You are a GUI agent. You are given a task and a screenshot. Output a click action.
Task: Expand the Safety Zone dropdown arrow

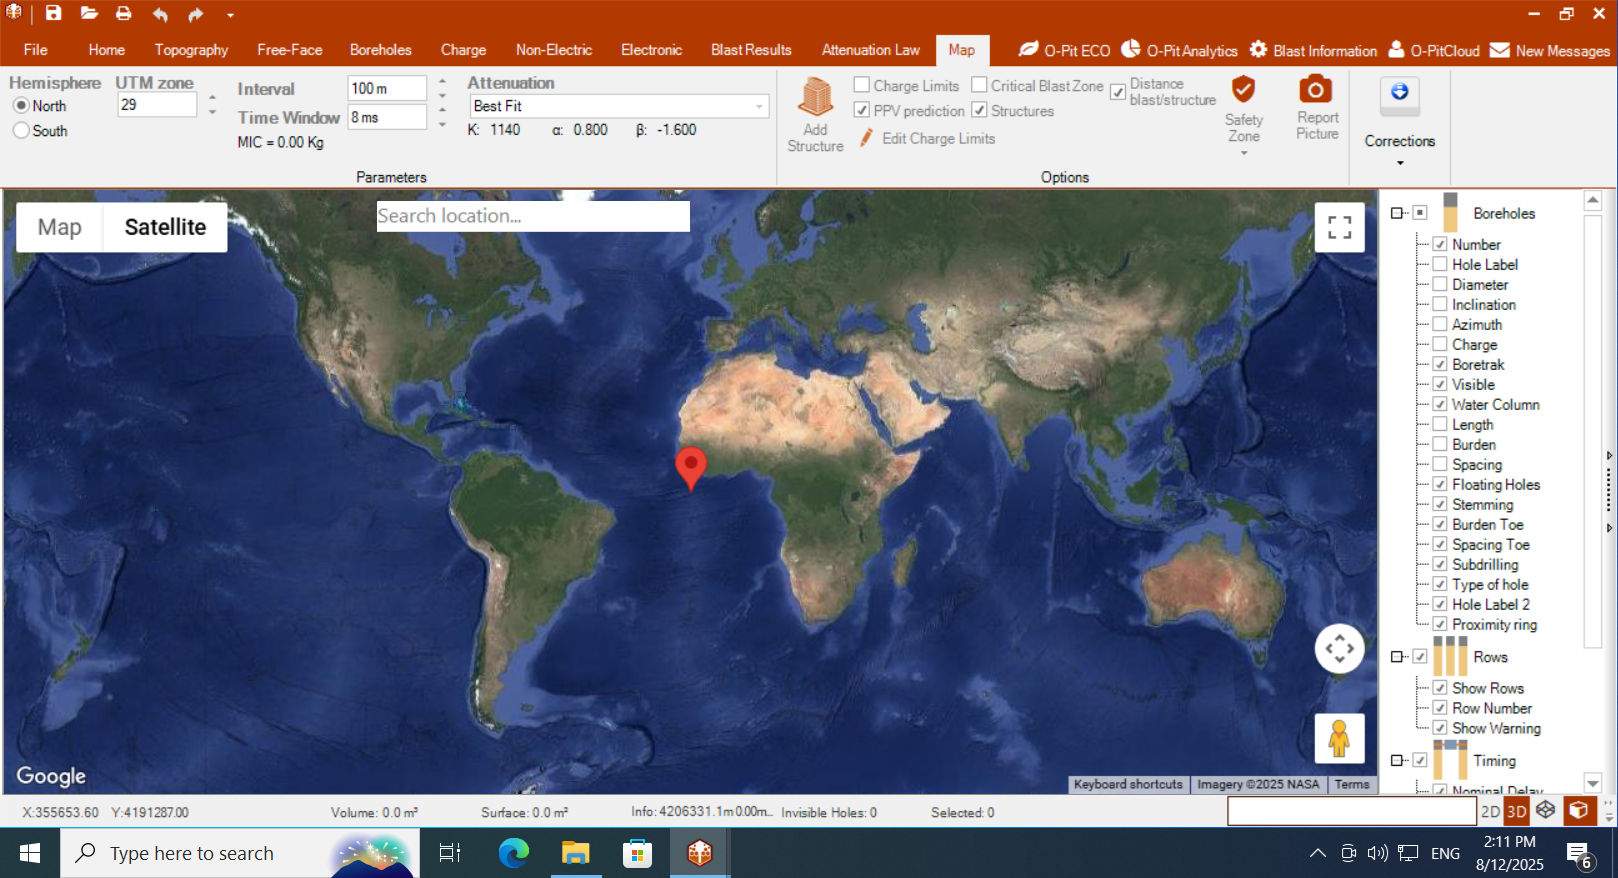pyautogui.click(x=1244, y=153)
